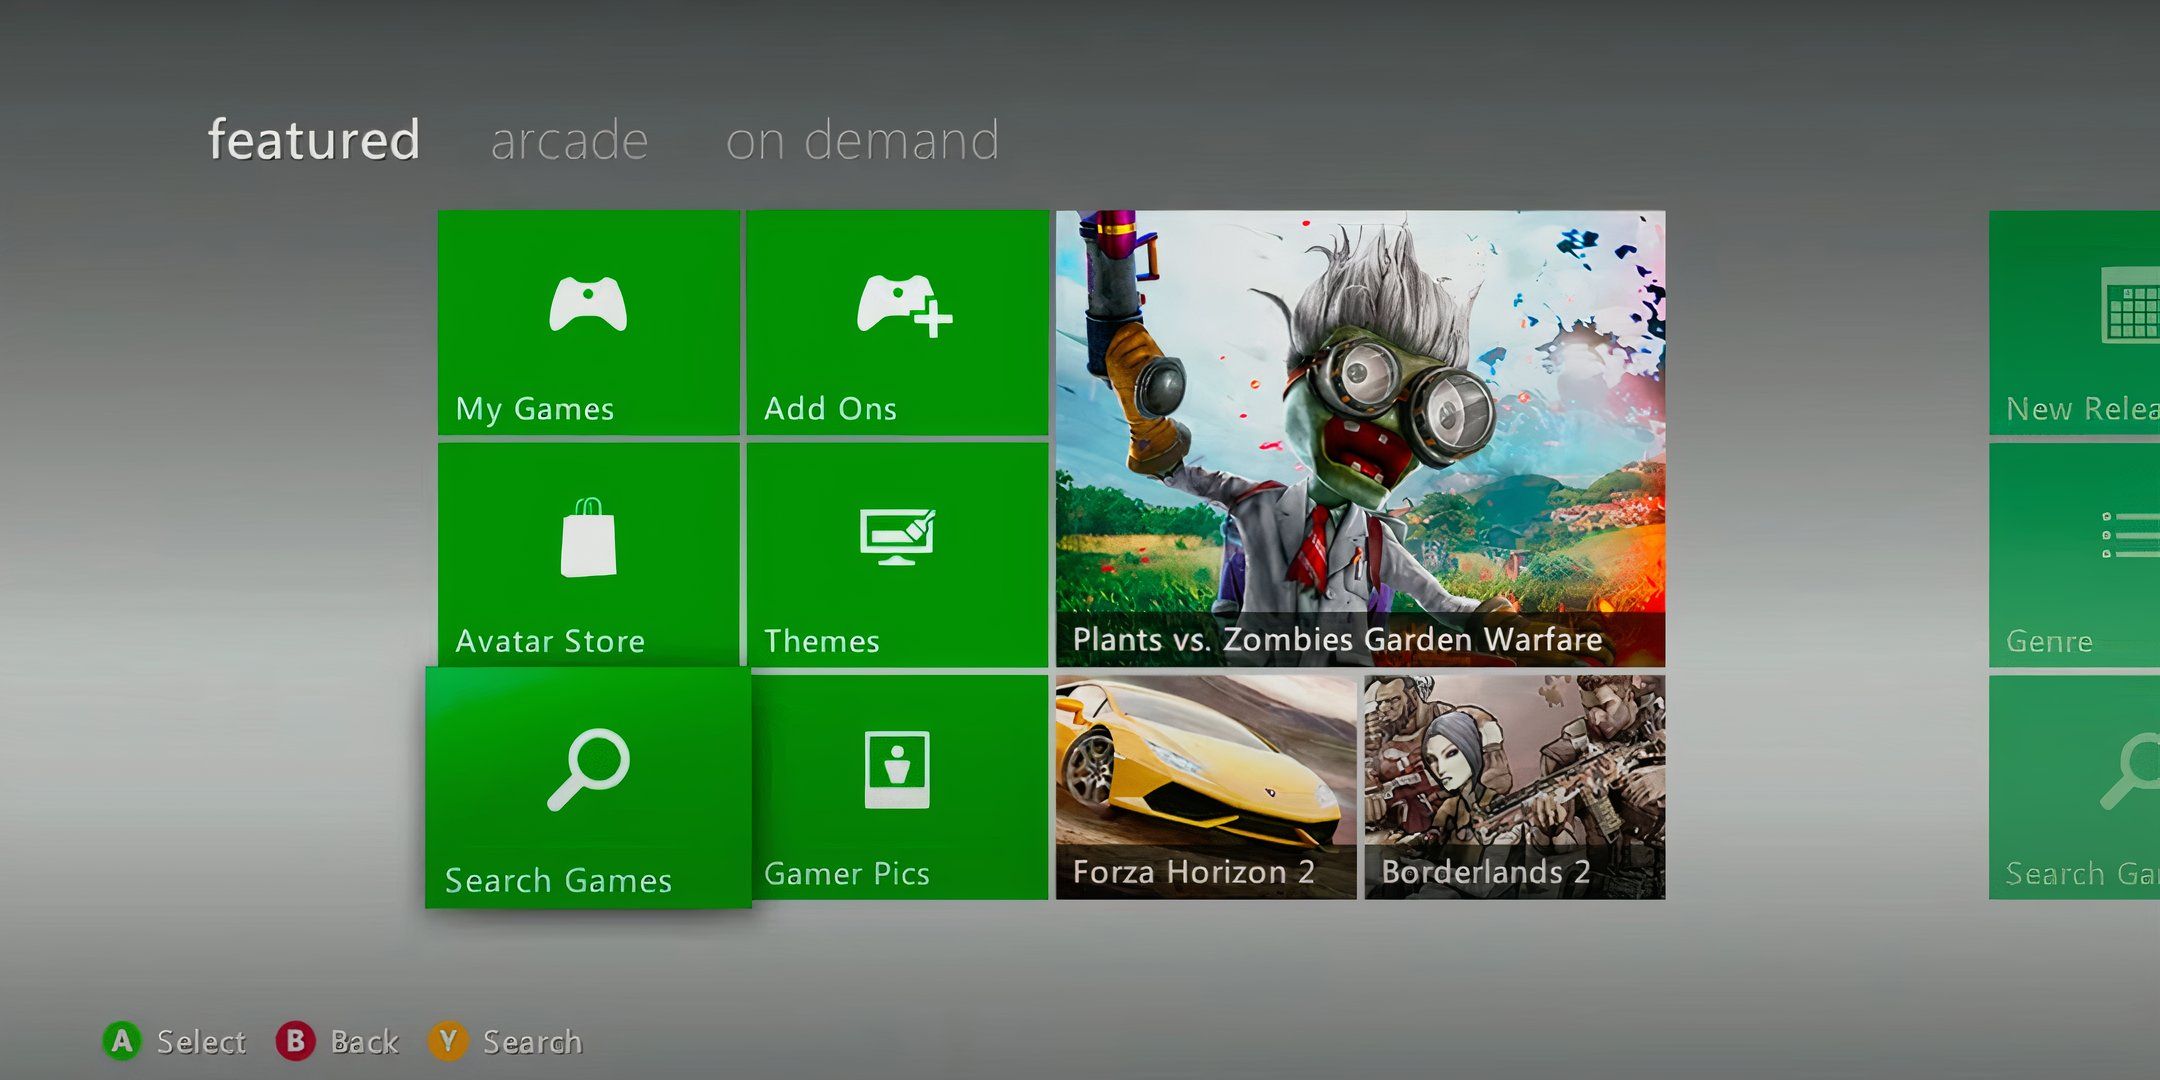Open the New Releases calendar icon
2160x1080 pixels.
tap(2130, 305)
